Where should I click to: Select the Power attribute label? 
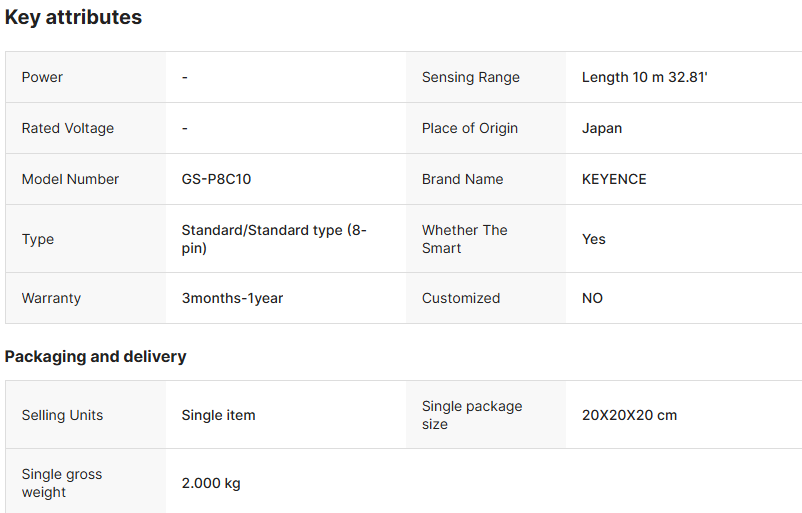coord(42,77)
